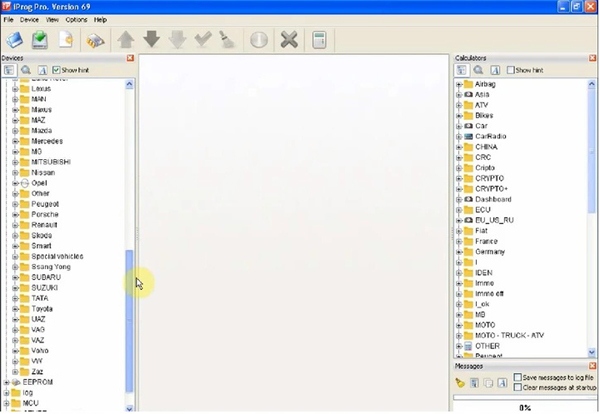Screen dimensions: 600x414
Task: Click the memory chip toolbar icon
Action: point(95,41)
